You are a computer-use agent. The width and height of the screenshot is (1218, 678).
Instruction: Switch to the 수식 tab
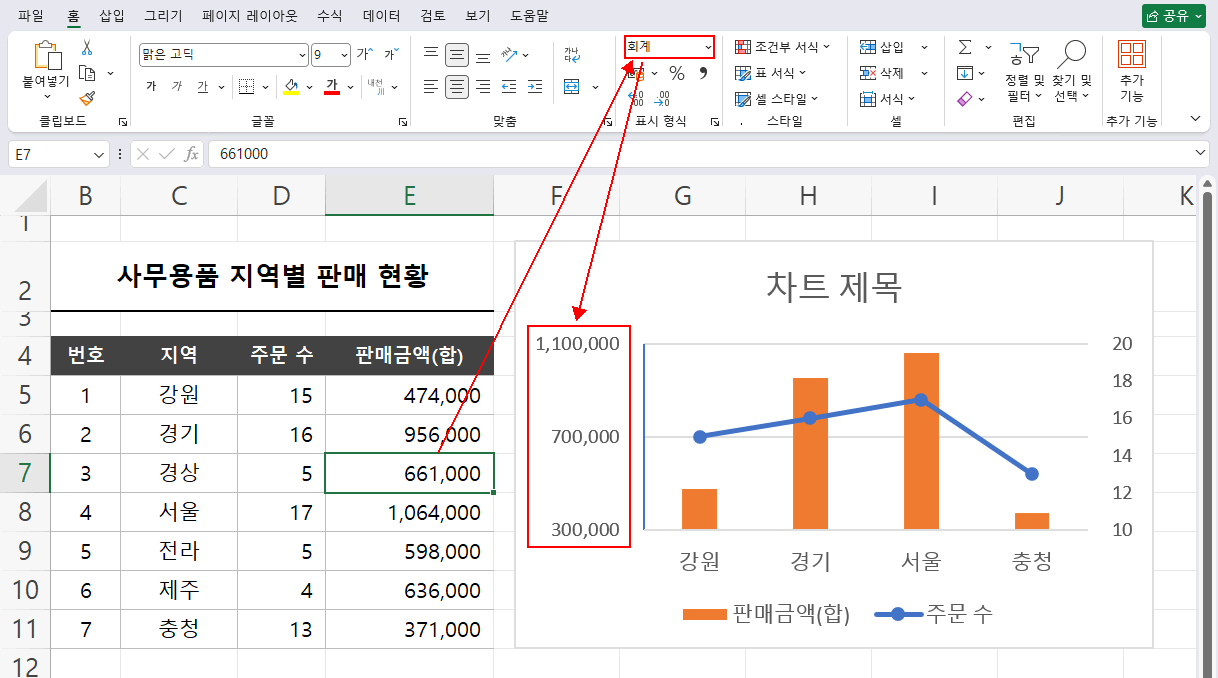click(x=329, y=16)
